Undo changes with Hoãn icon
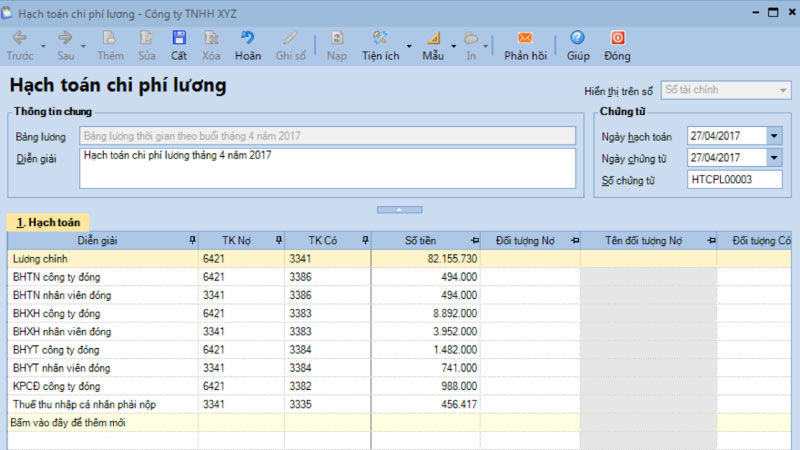The image size is (800, 450). (x=248, y=38)
